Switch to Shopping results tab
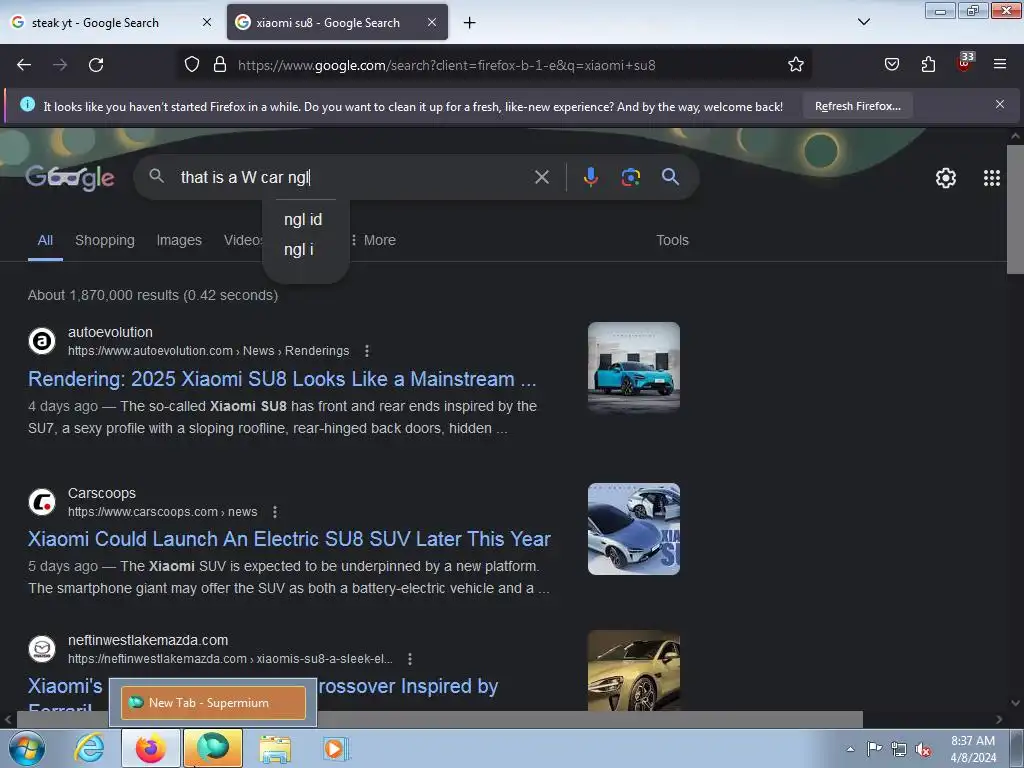This screenshot has height=768, width=1024. coord(104,240)
